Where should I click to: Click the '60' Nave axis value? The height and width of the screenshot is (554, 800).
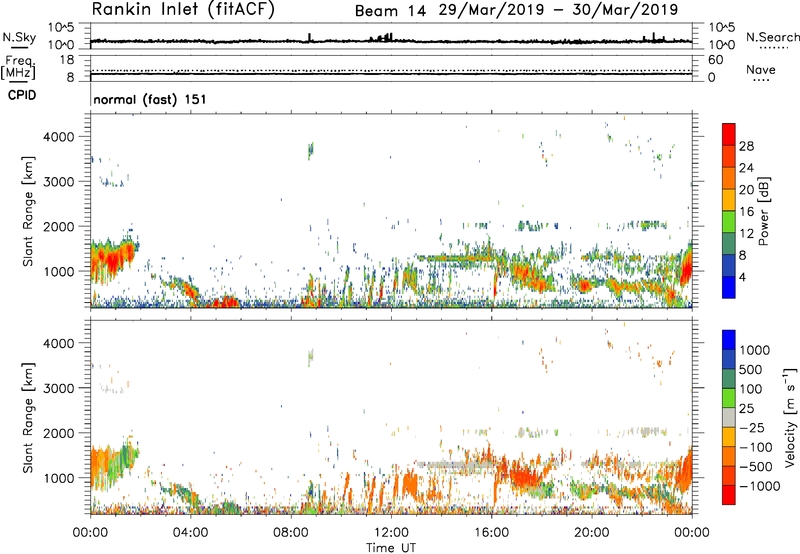click(715, 59)
